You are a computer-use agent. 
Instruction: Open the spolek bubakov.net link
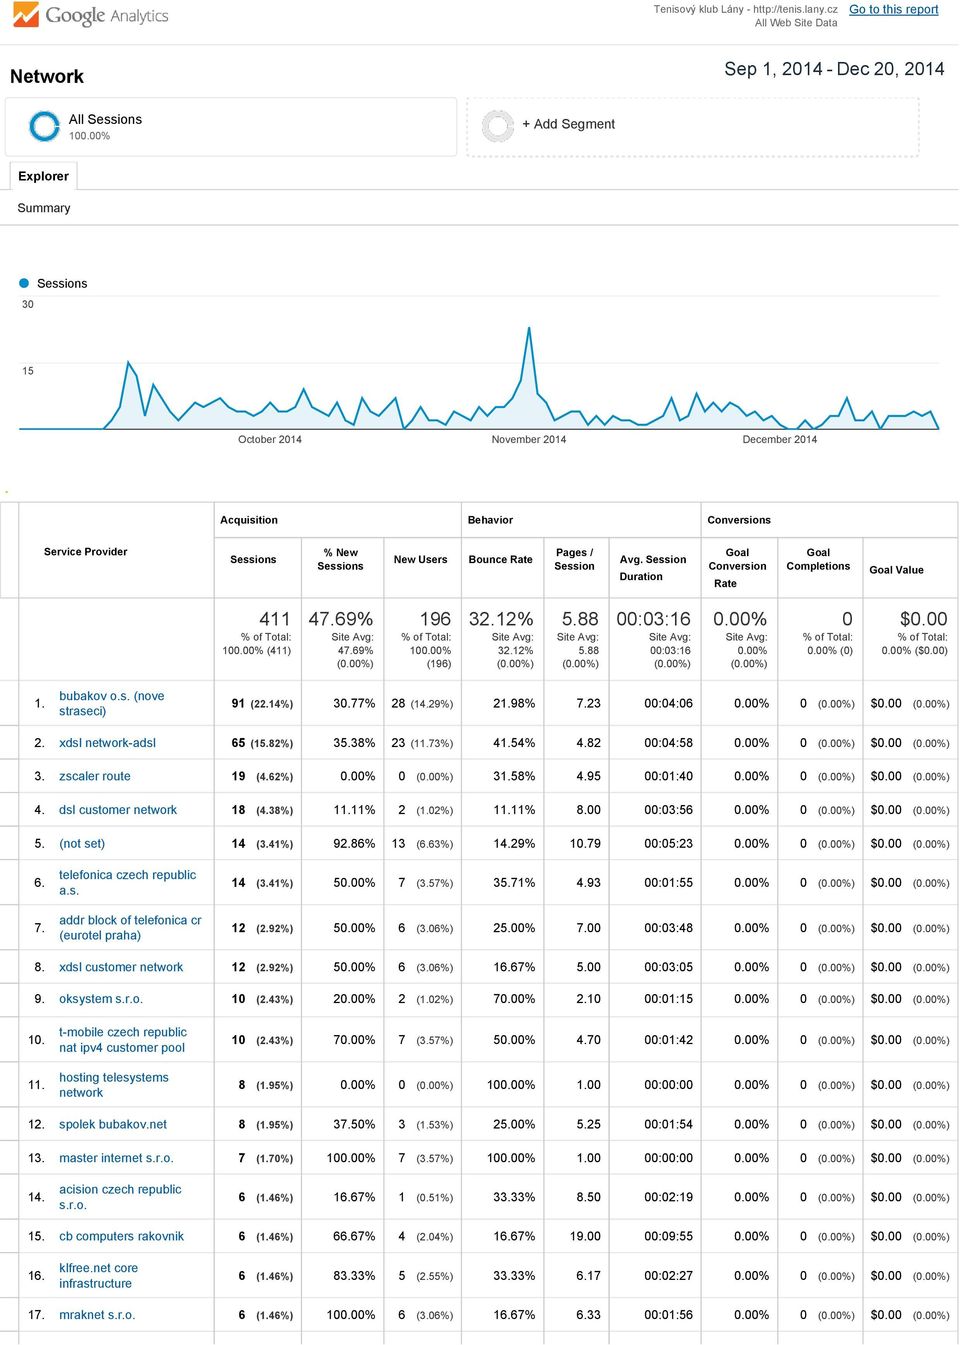[x=113, y=1124]
